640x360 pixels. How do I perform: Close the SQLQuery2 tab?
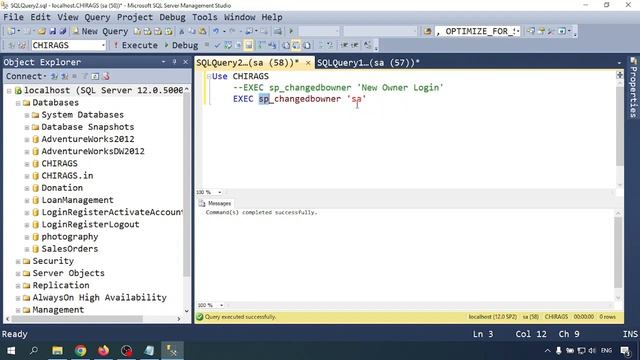coord(308,62)
